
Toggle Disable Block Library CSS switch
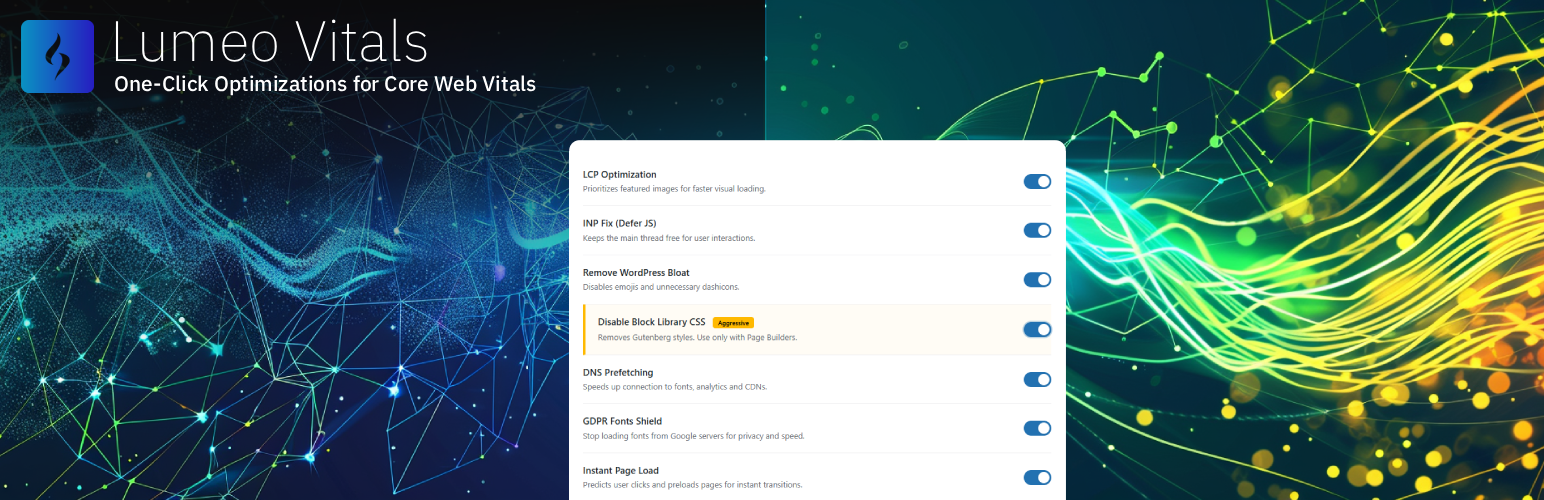click(1037, 329)
